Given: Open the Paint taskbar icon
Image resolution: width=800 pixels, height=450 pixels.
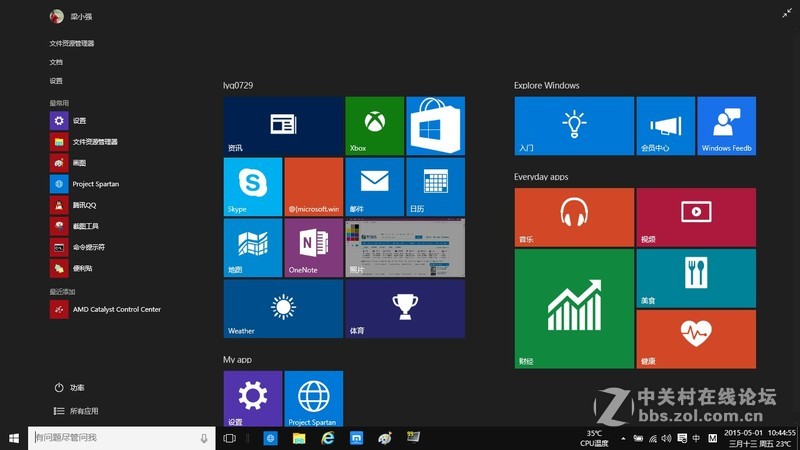Looking at the screenshot, I should click(385, 438).
